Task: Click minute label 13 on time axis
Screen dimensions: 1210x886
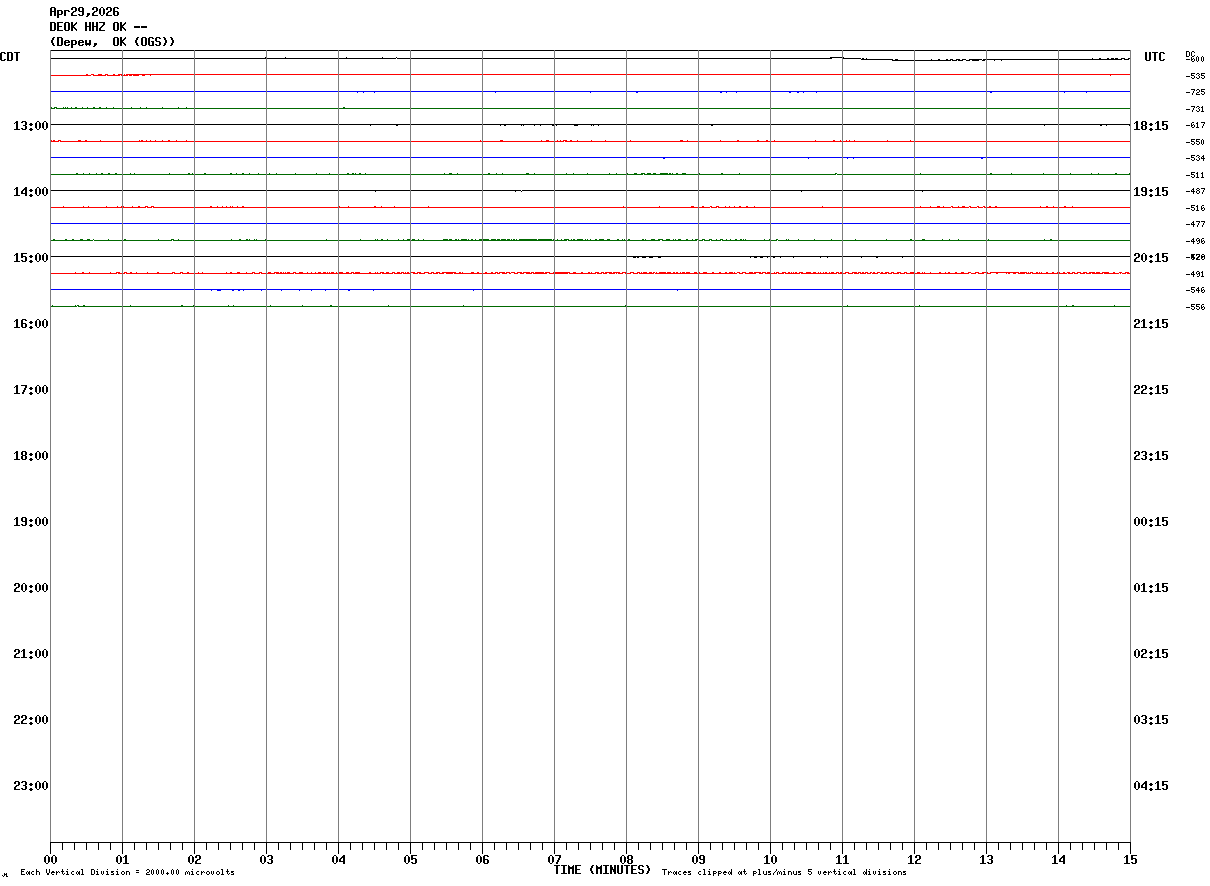Action: (986, 860)
